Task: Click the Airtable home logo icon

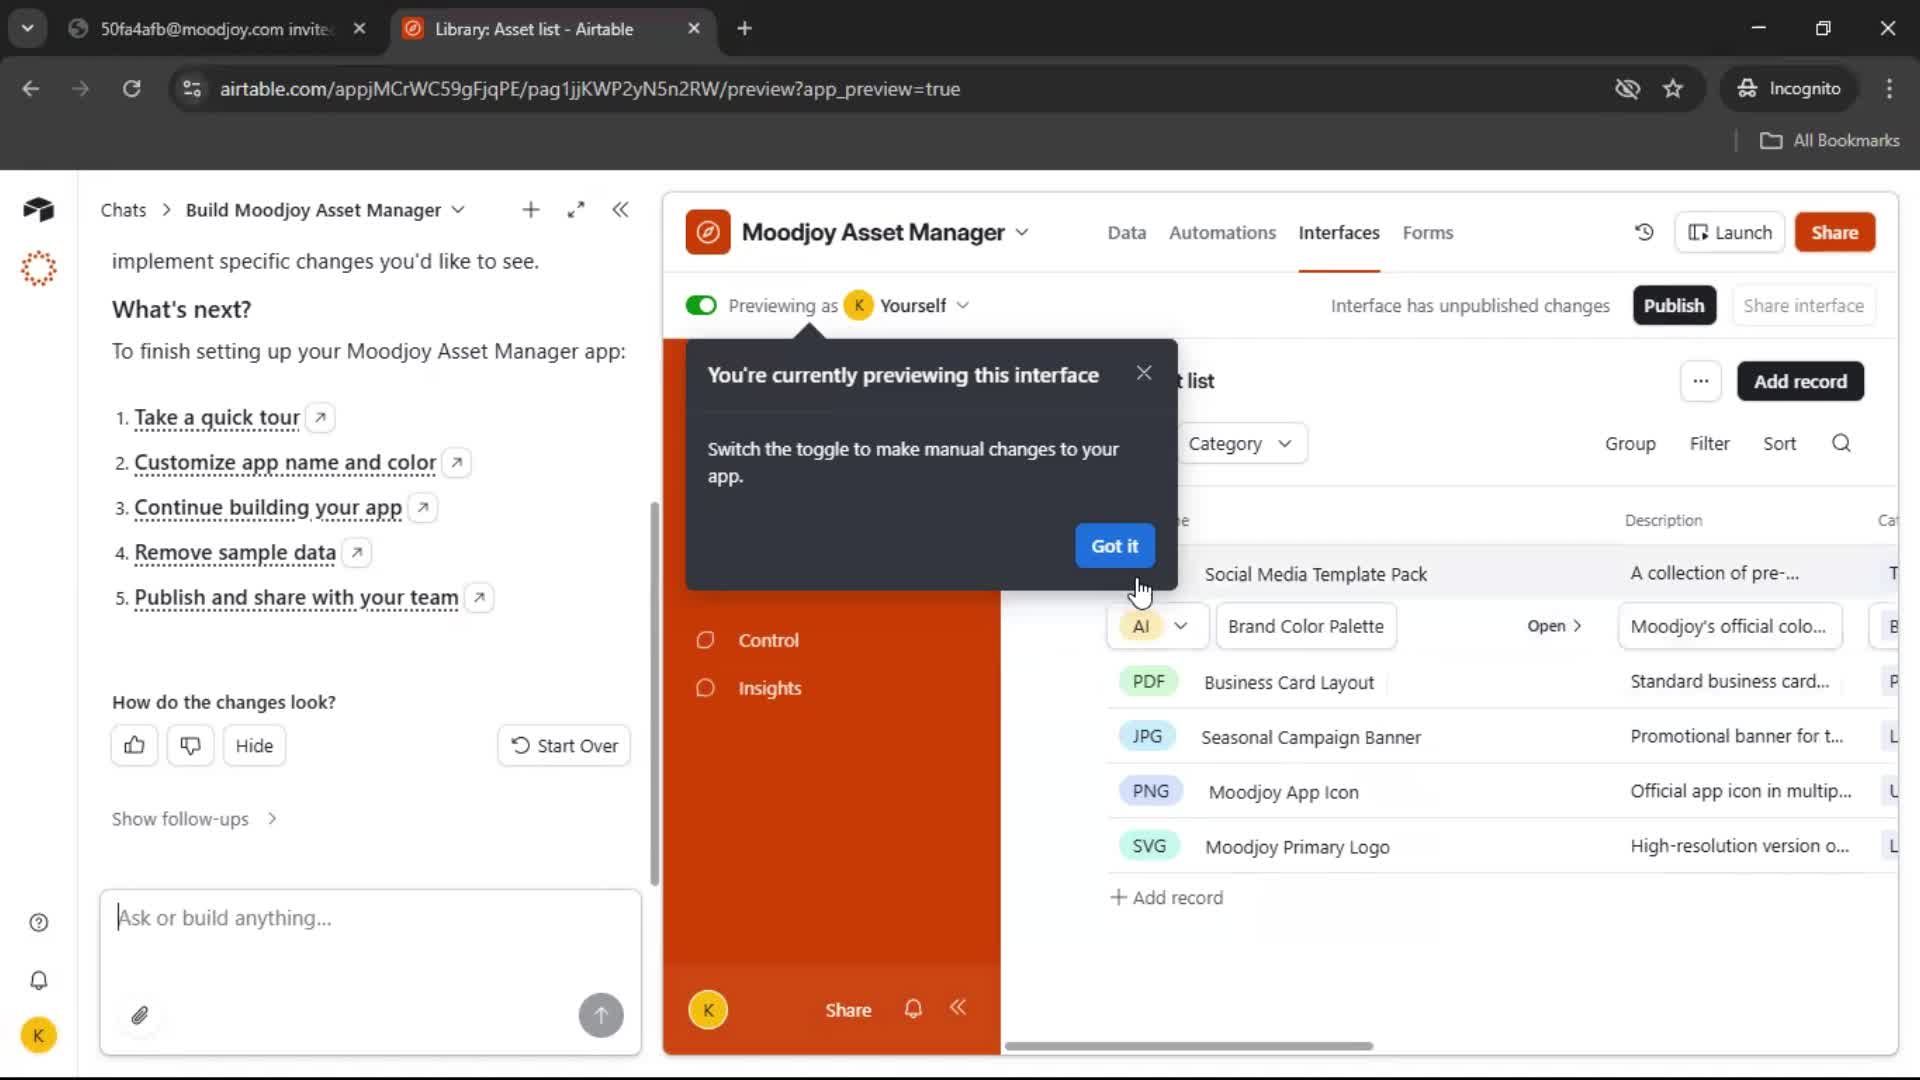Action: pos(38,209)
